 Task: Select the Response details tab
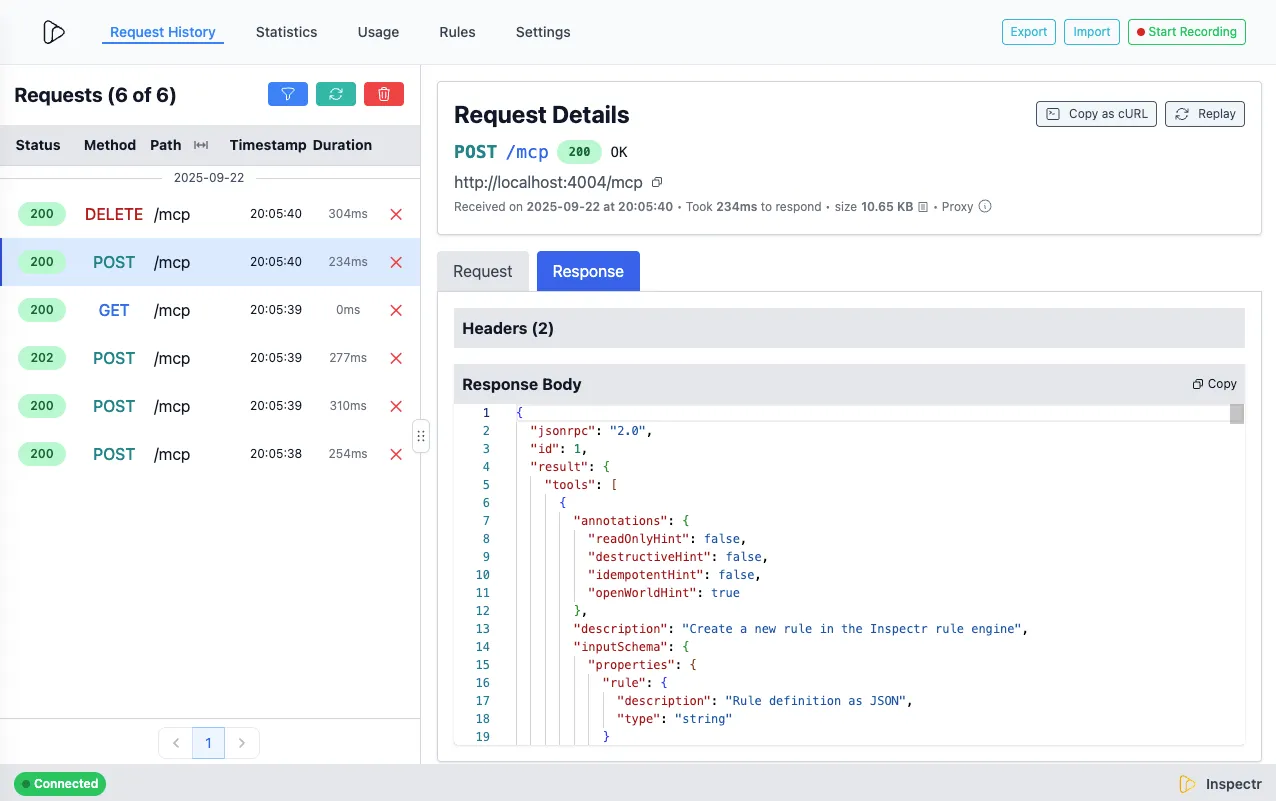[588, 271]
